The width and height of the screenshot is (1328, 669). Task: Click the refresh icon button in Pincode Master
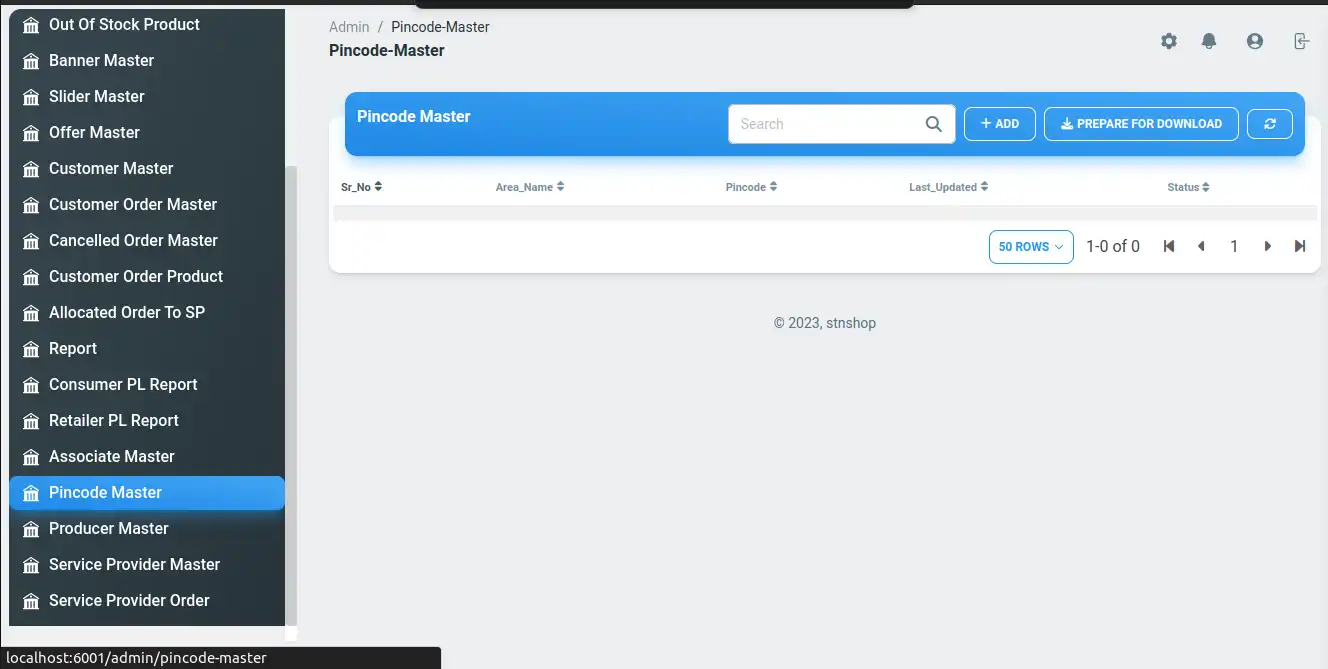coord(1270,124)
